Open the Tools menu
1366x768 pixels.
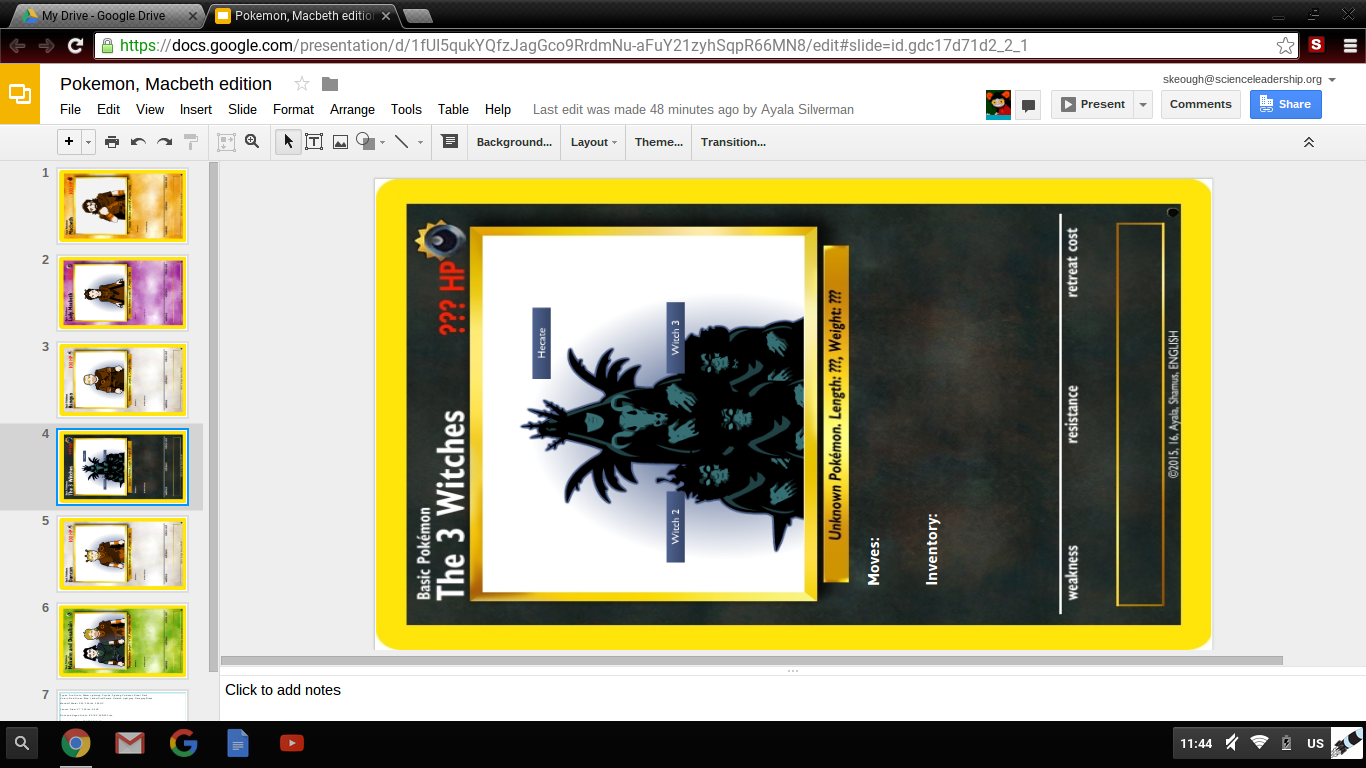tap(406, 110)
